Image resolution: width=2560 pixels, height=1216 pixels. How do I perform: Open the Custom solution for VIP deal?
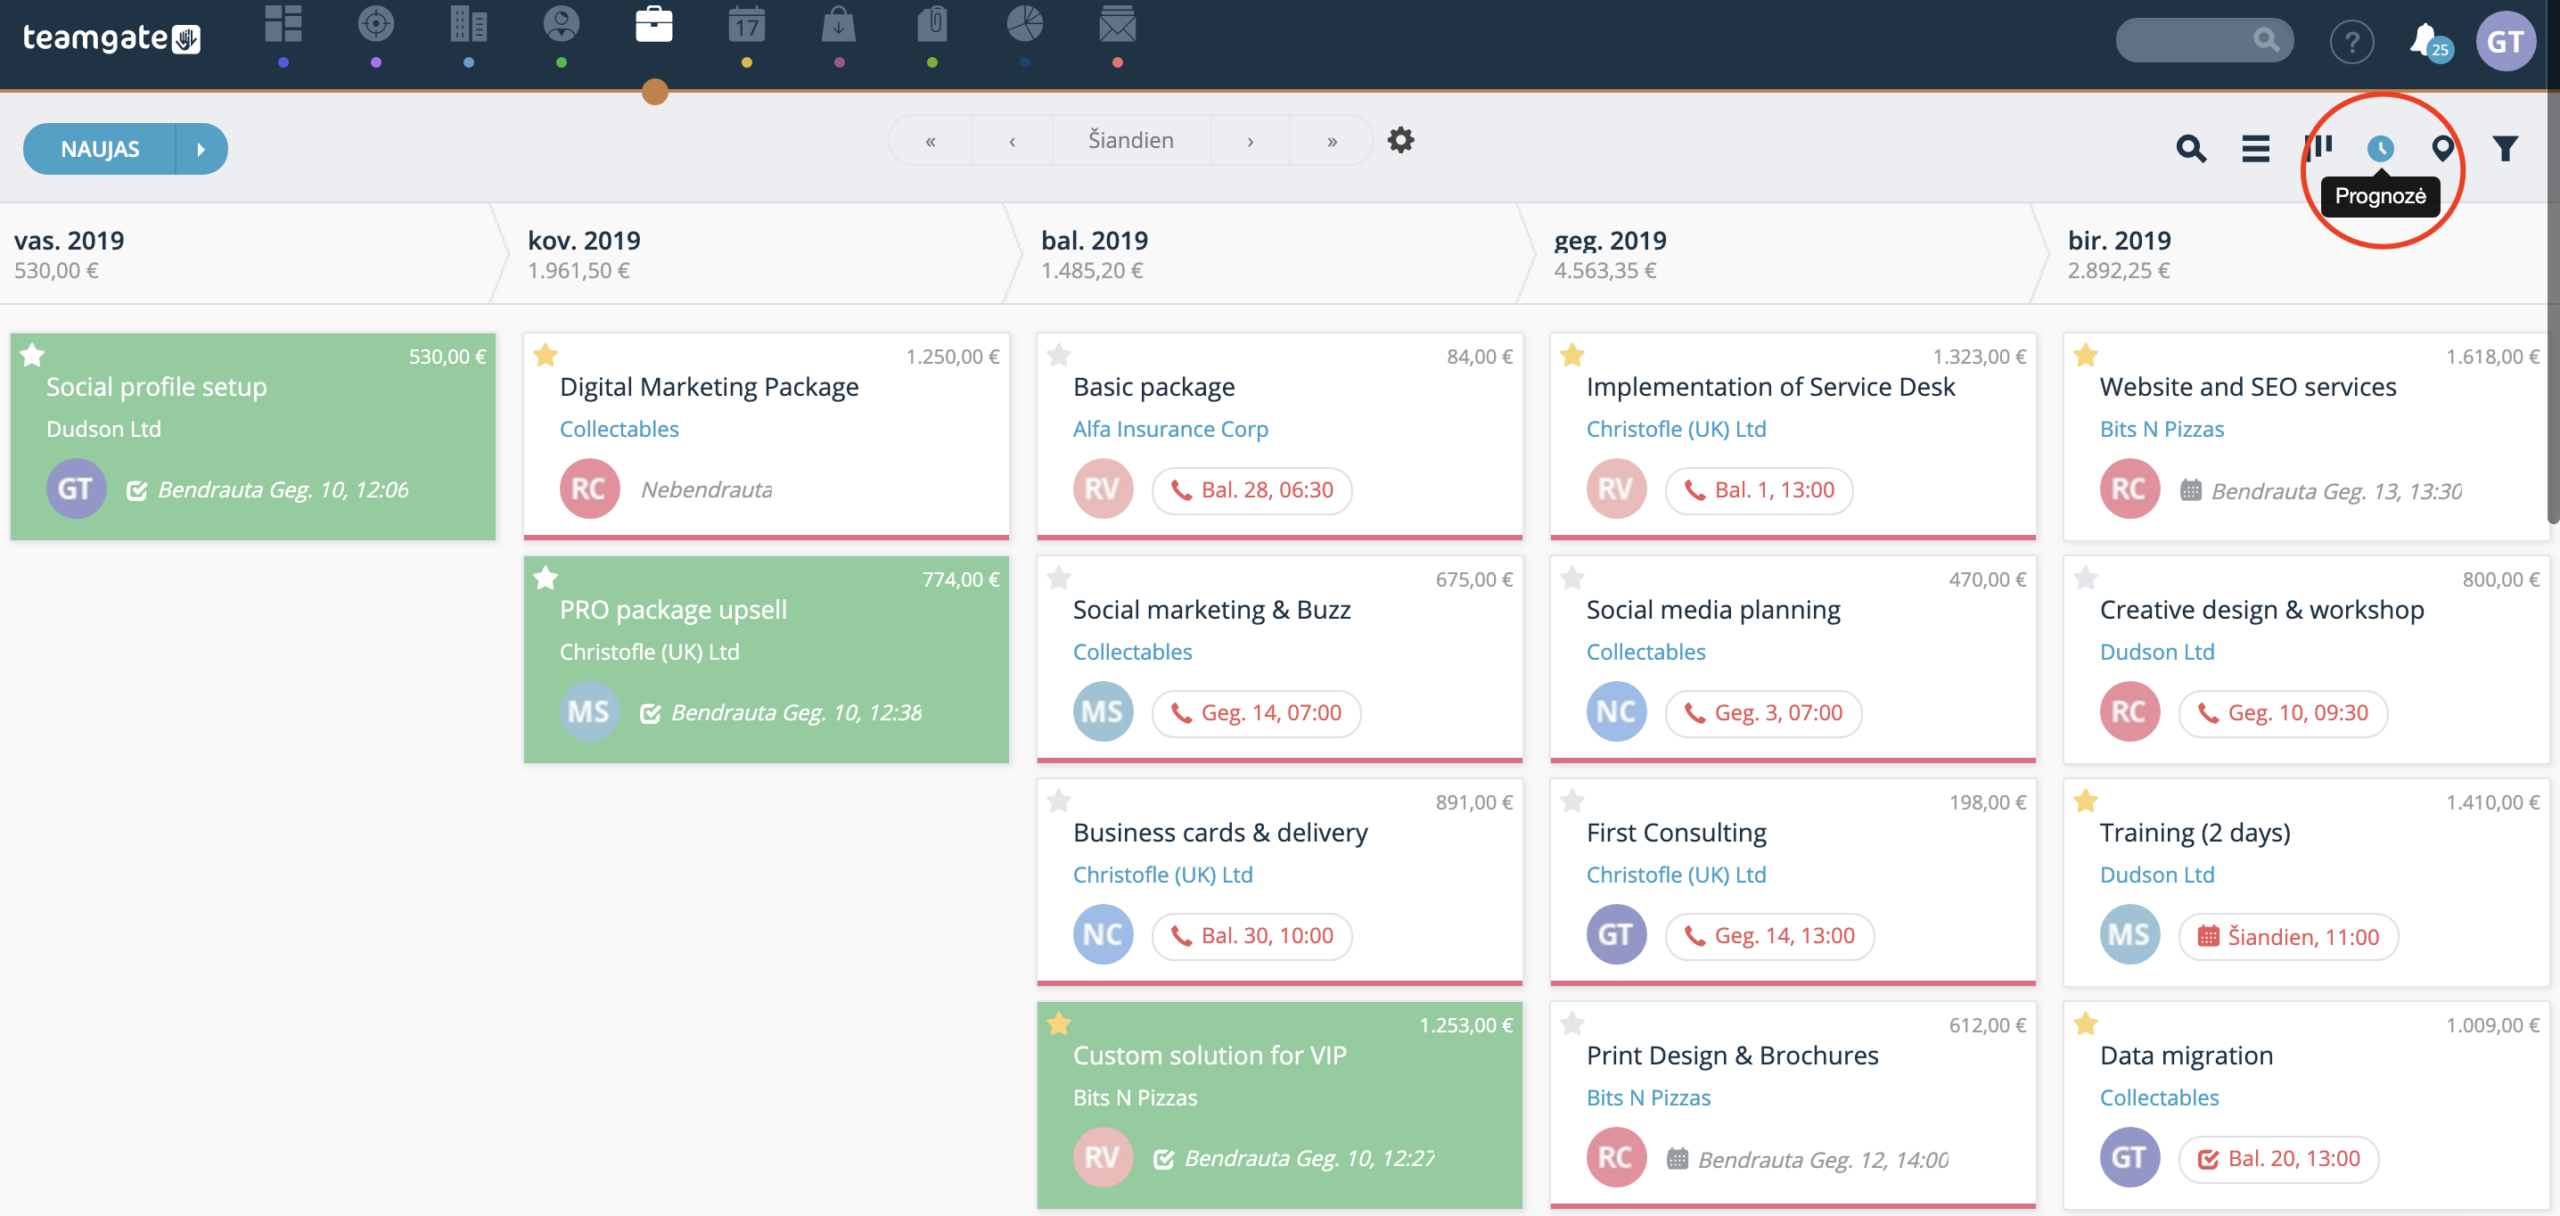click(x=1210, y=1056)
